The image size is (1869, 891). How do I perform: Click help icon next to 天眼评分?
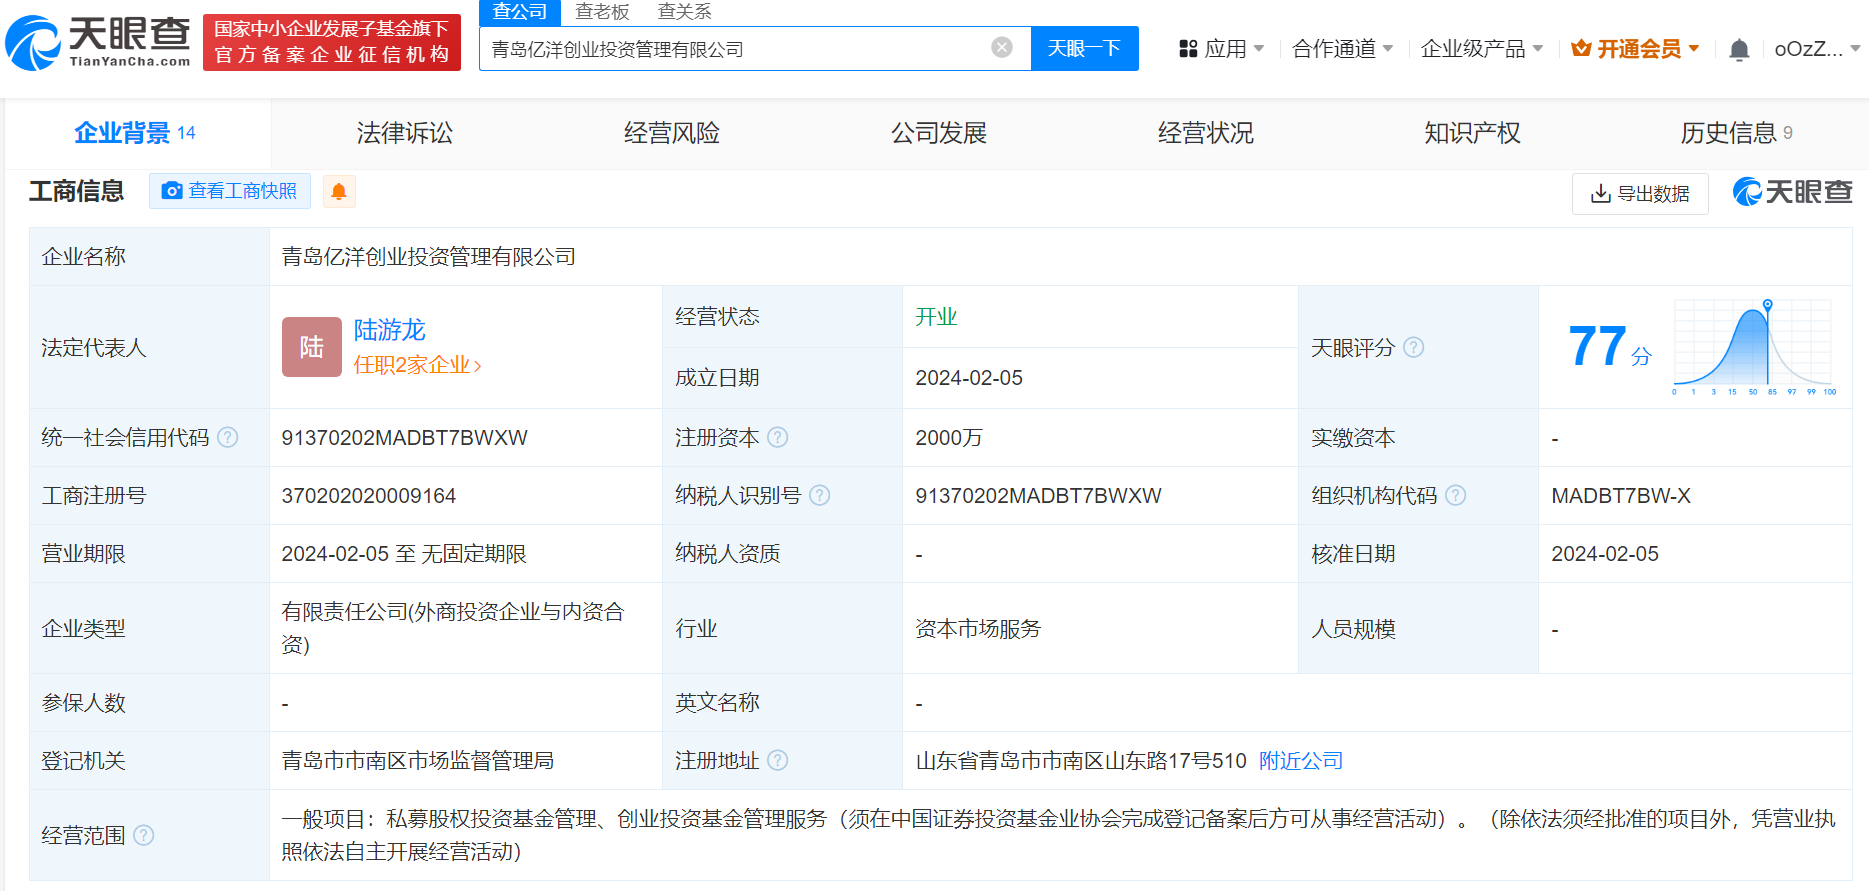point(1413,347)
